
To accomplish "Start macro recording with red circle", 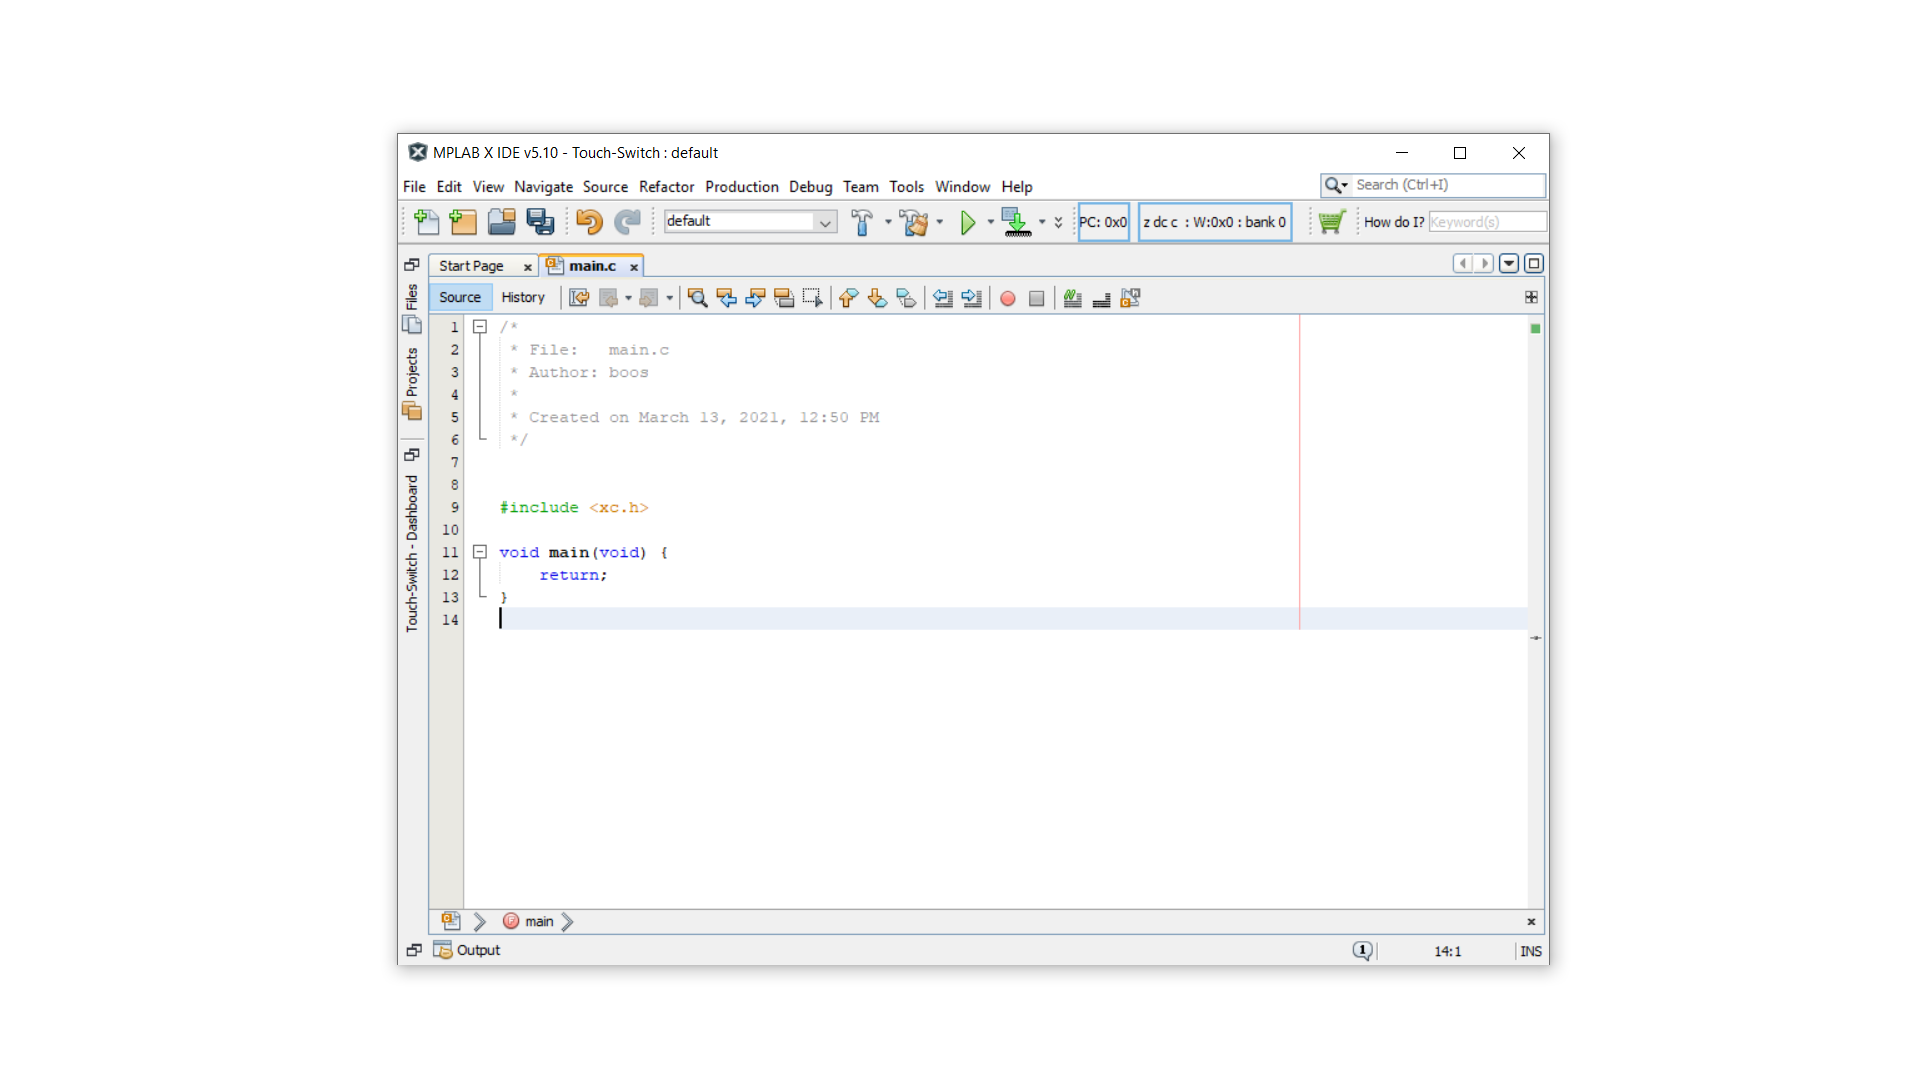I will tap(1008, 298).
